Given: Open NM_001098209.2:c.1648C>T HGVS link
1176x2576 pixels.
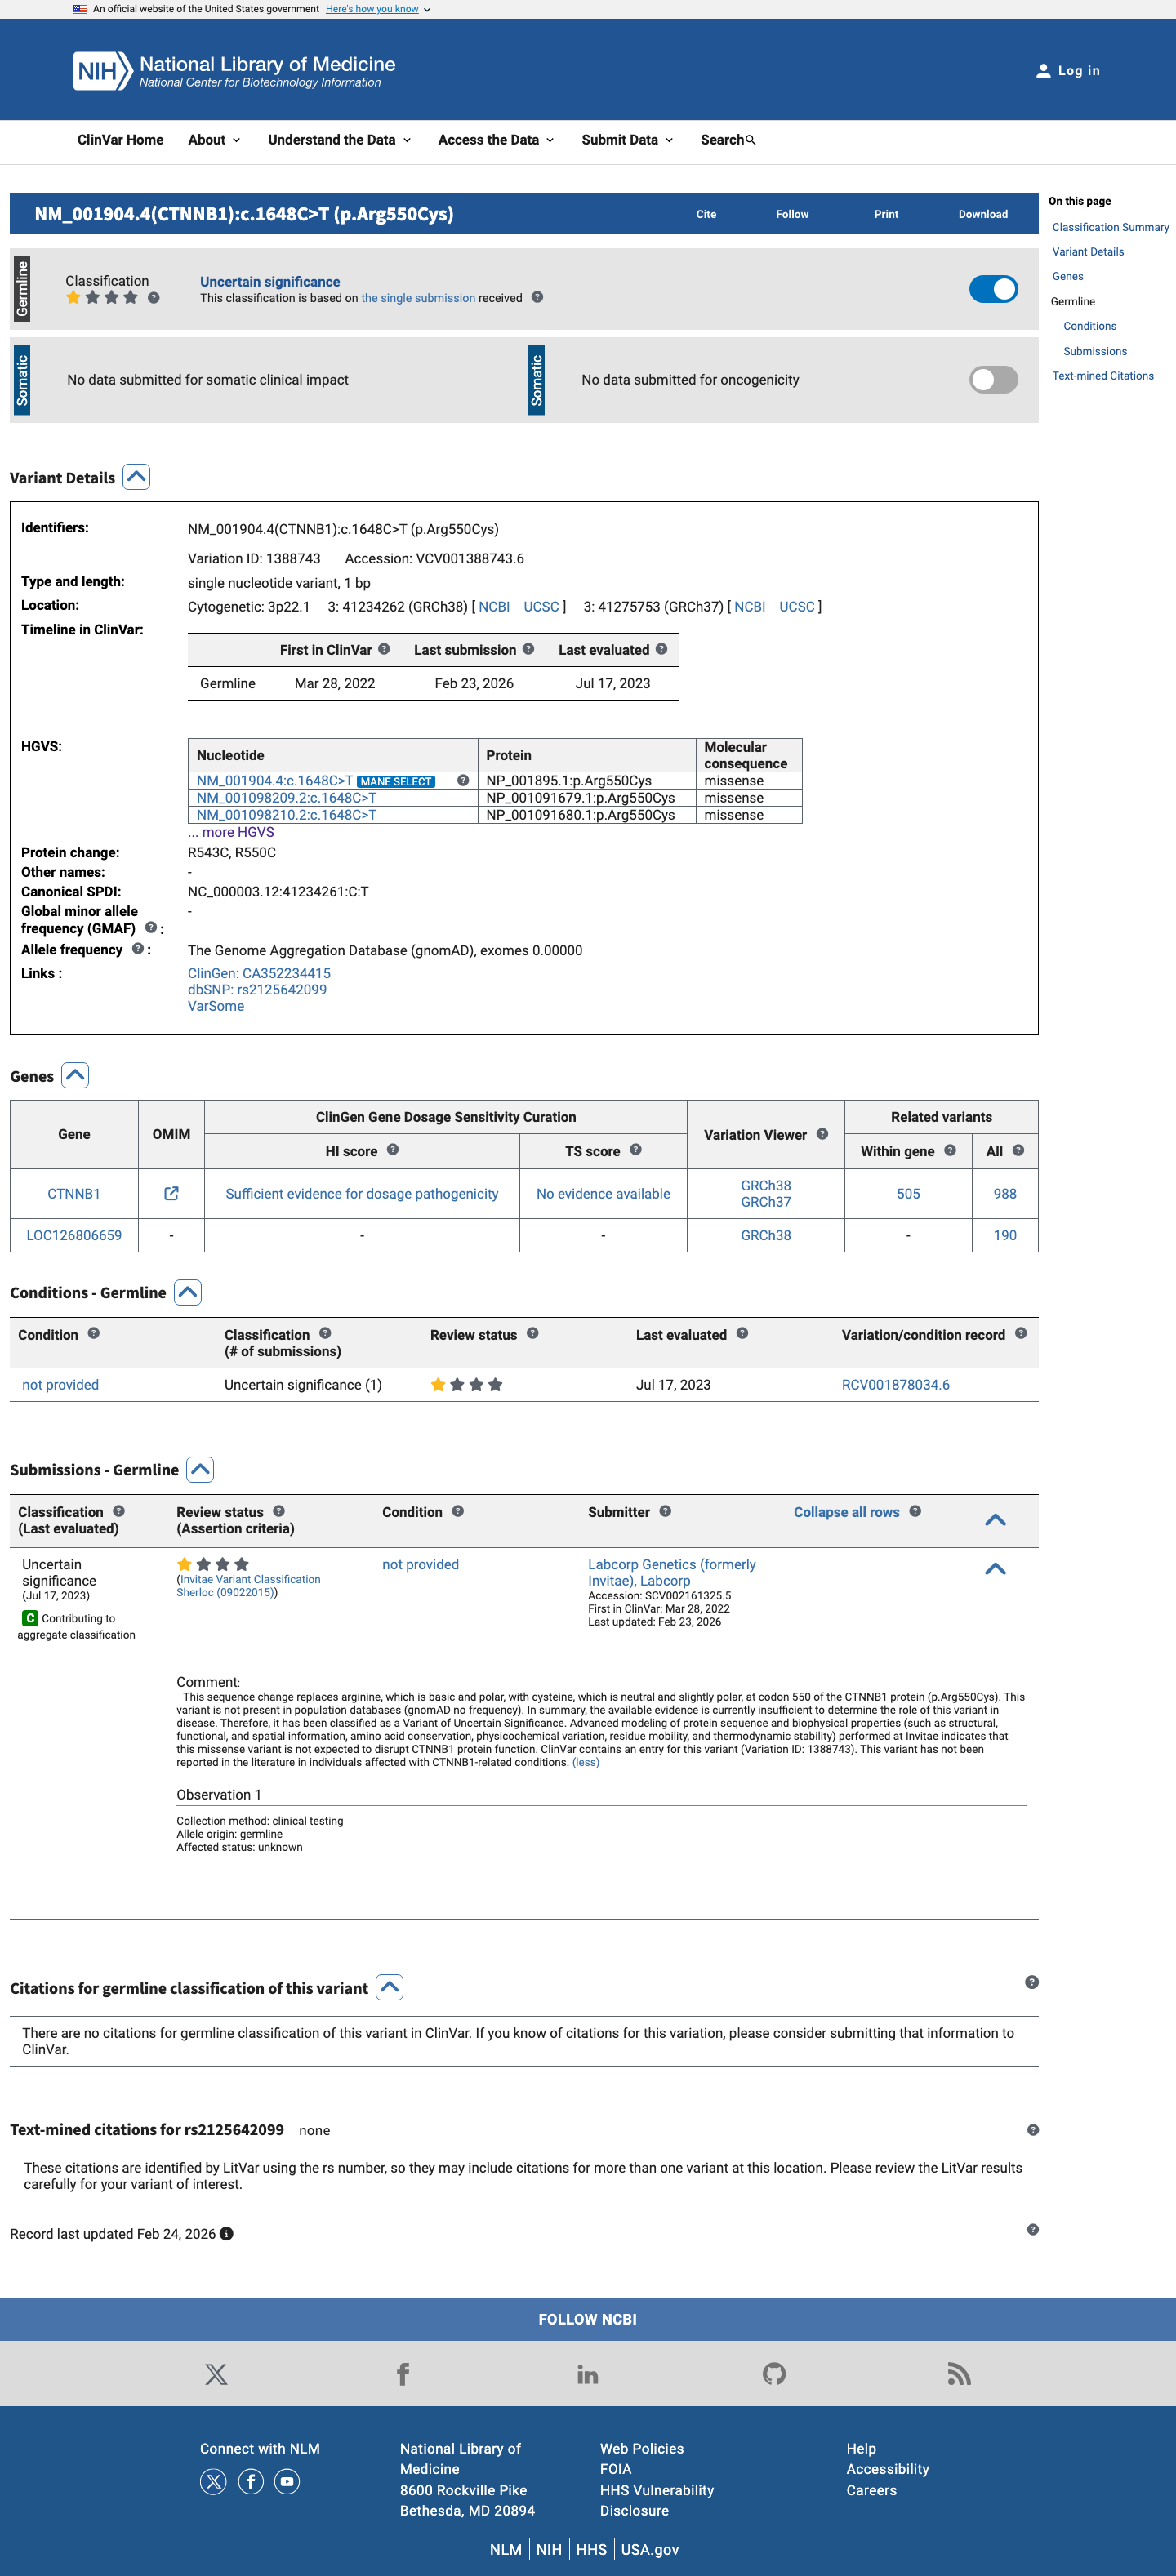Looking at the screenshot, I should [x=286, y=798].
